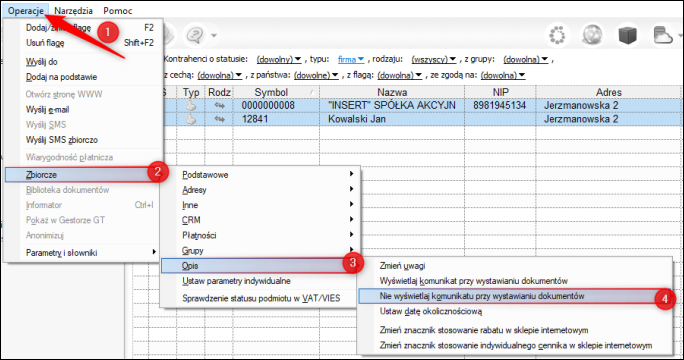Open the Pomoc menu
684x360 pixels.
tap(118, 10)
